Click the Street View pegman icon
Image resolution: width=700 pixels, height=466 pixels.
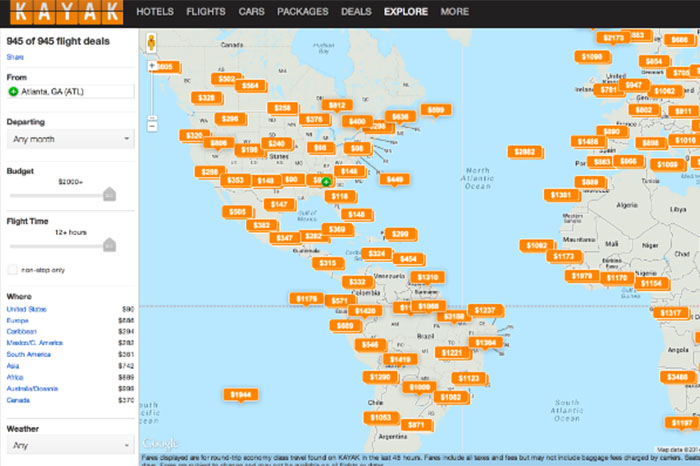[x=151, y=43]
